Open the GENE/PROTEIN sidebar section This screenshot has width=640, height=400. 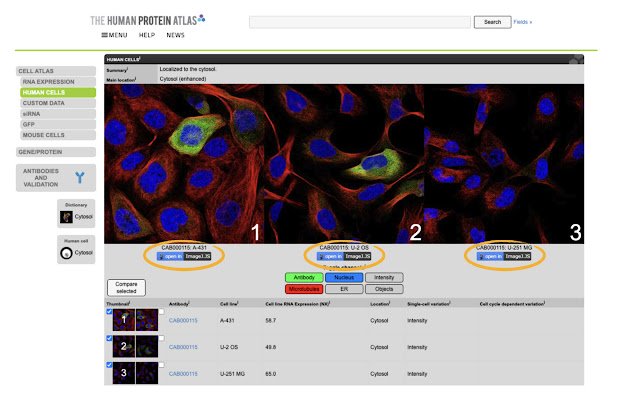(x=56, y=152)
